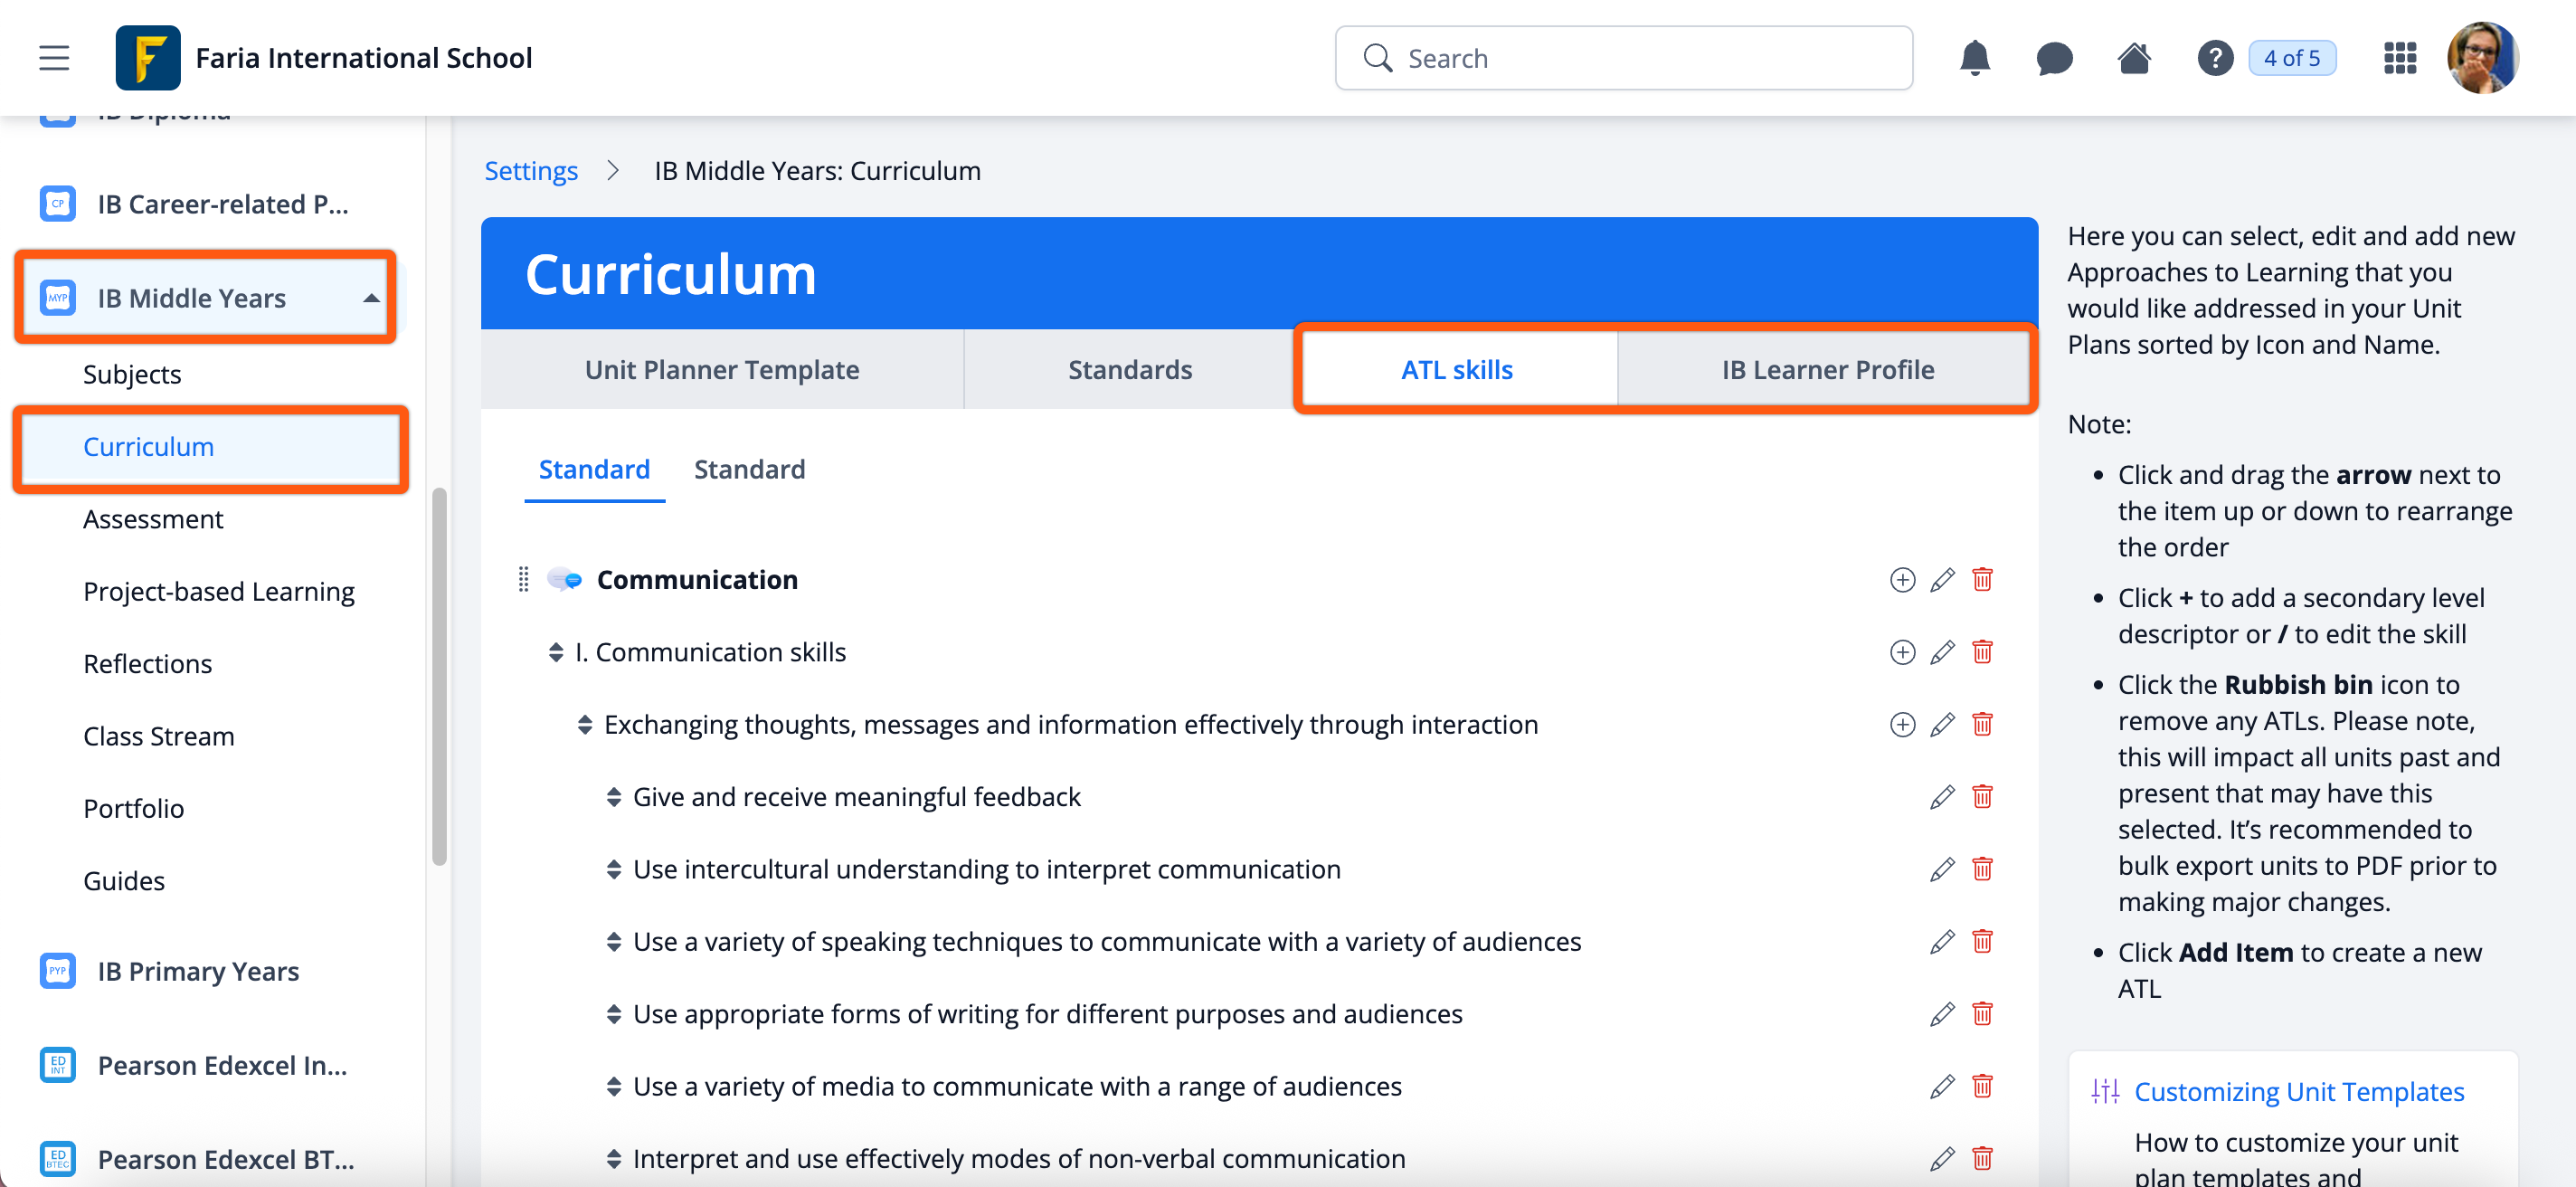Go to the home icon

tap(2134, 58)
